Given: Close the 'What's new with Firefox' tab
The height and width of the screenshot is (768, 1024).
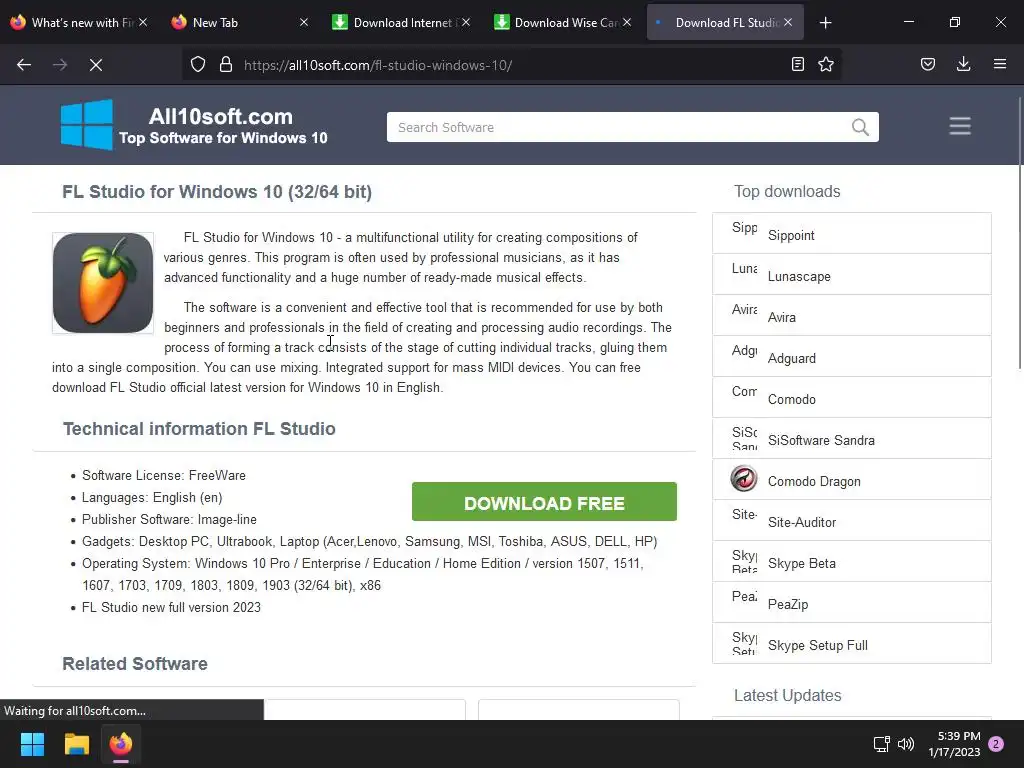Looking at the screenshot, I should coord(143,22).
